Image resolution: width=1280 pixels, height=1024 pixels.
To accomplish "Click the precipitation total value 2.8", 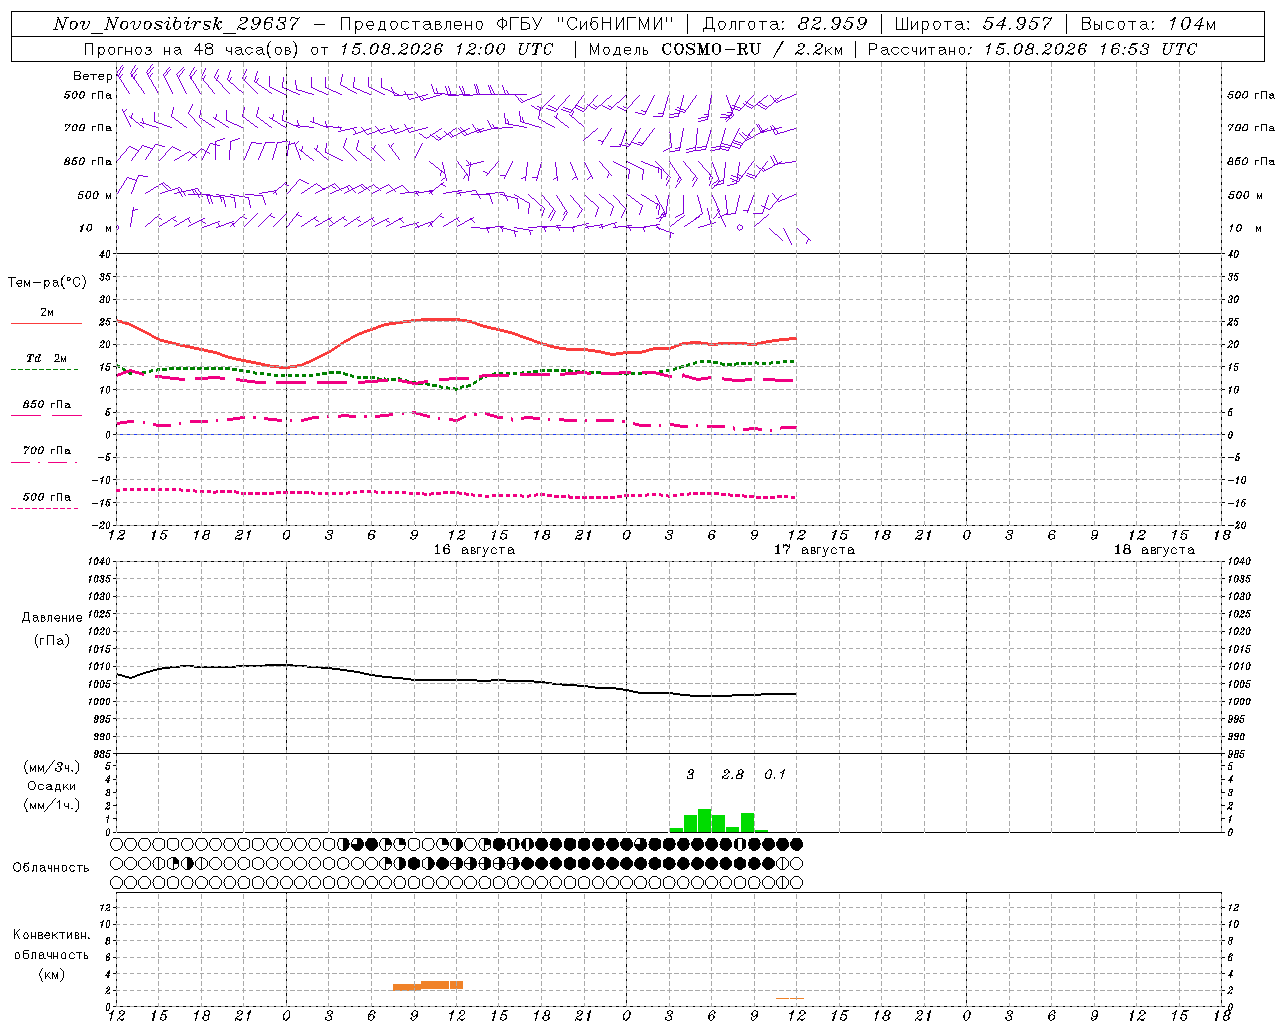I will (733, 774).
